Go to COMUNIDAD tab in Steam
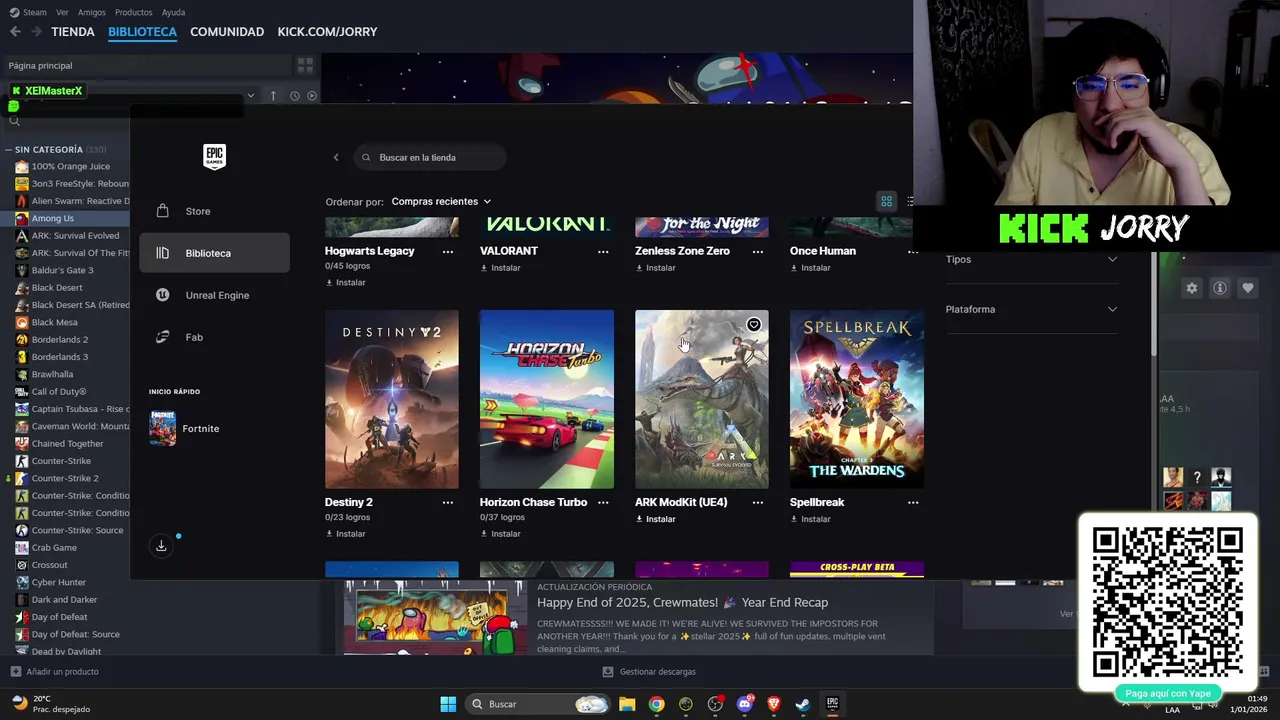This screenshot has width=1280, height=720. pyautogui.click(x=227, y=32)
